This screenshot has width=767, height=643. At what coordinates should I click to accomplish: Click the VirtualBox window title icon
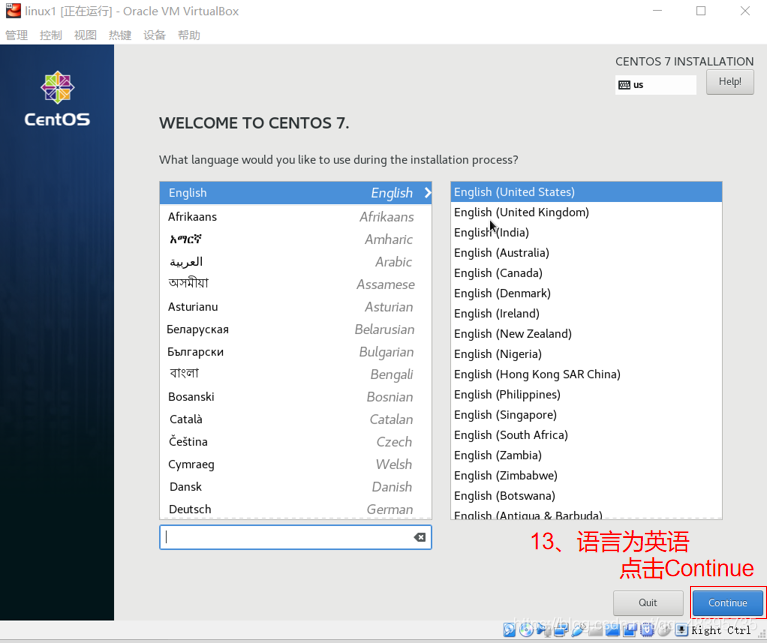13,11
